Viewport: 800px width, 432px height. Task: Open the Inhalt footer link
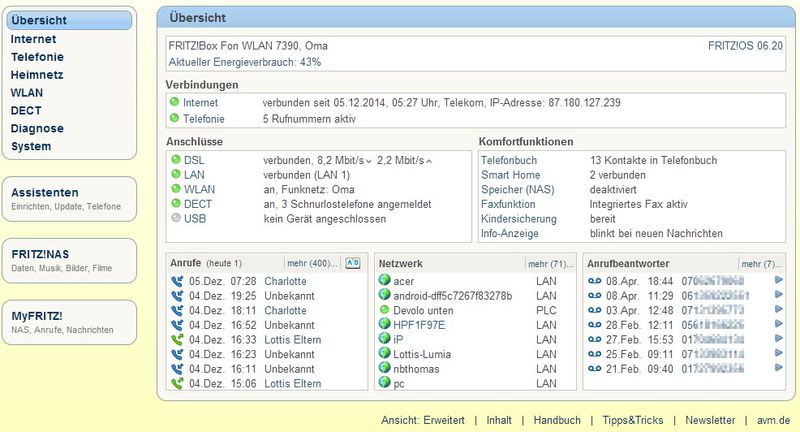[498, 420]
